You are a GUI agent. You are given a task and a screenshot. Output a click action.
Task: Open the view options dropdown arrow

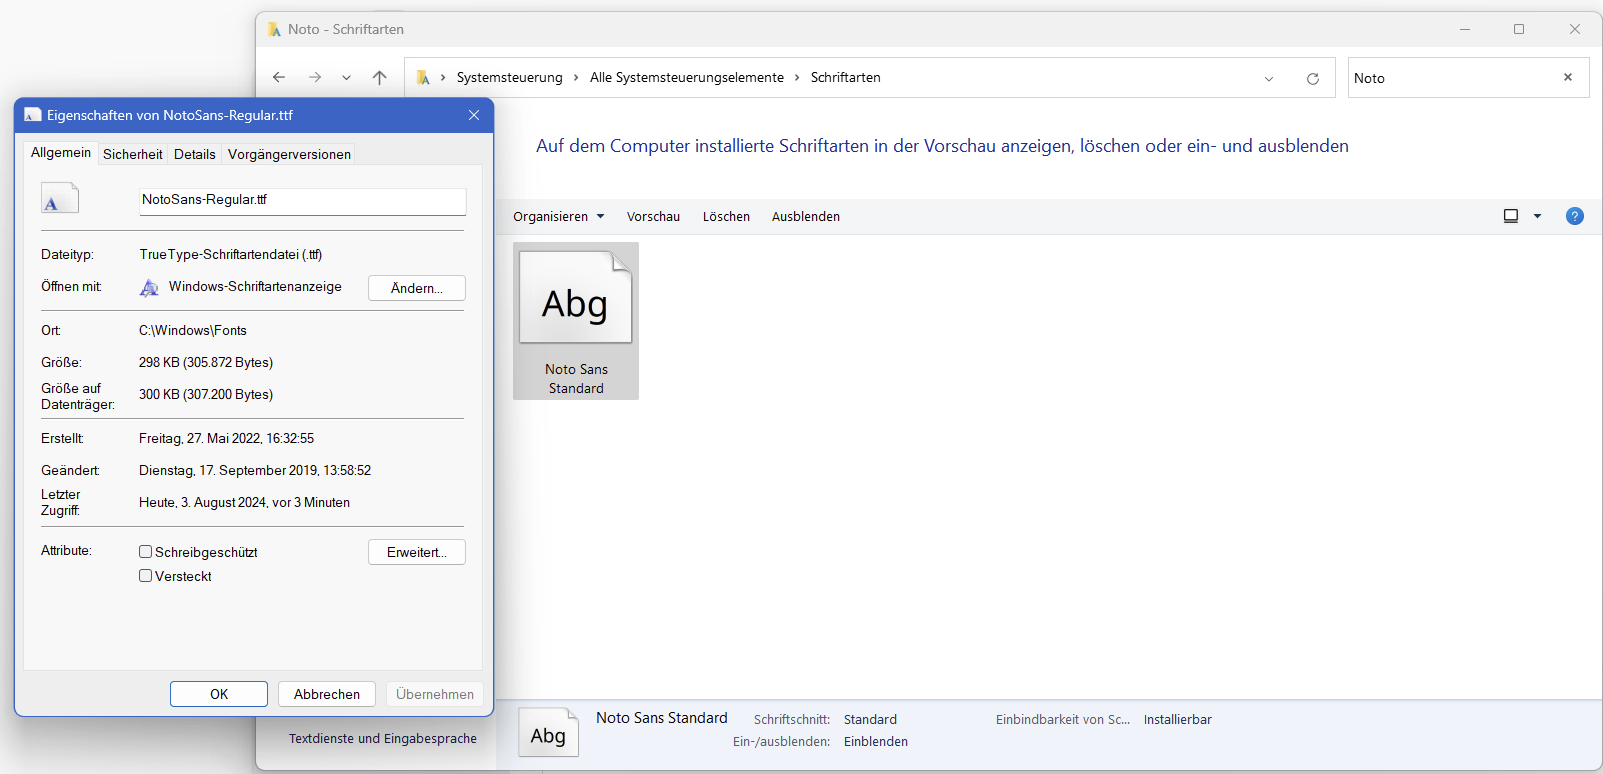(x=1537, y=216)
